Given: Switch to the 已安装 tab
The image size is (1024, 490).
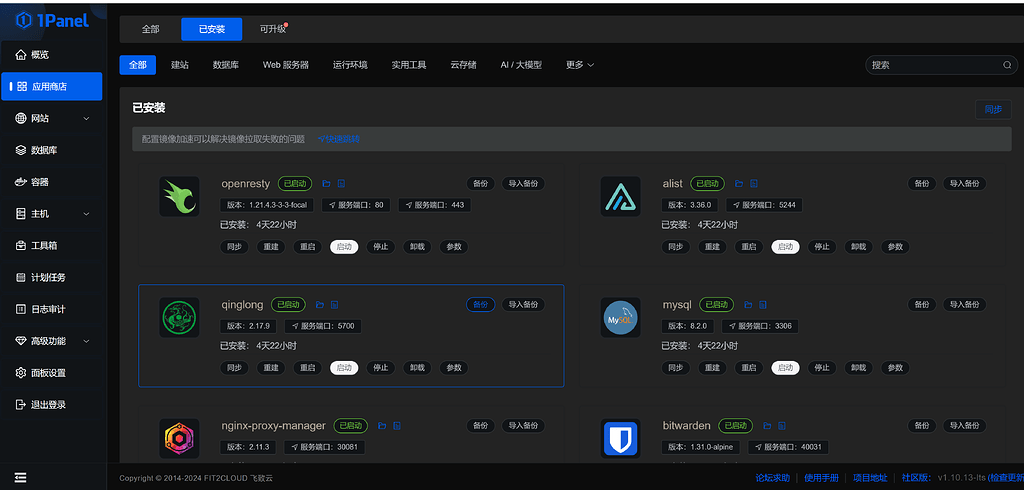Looking at the screenshot, I should [x=212, y=29].
